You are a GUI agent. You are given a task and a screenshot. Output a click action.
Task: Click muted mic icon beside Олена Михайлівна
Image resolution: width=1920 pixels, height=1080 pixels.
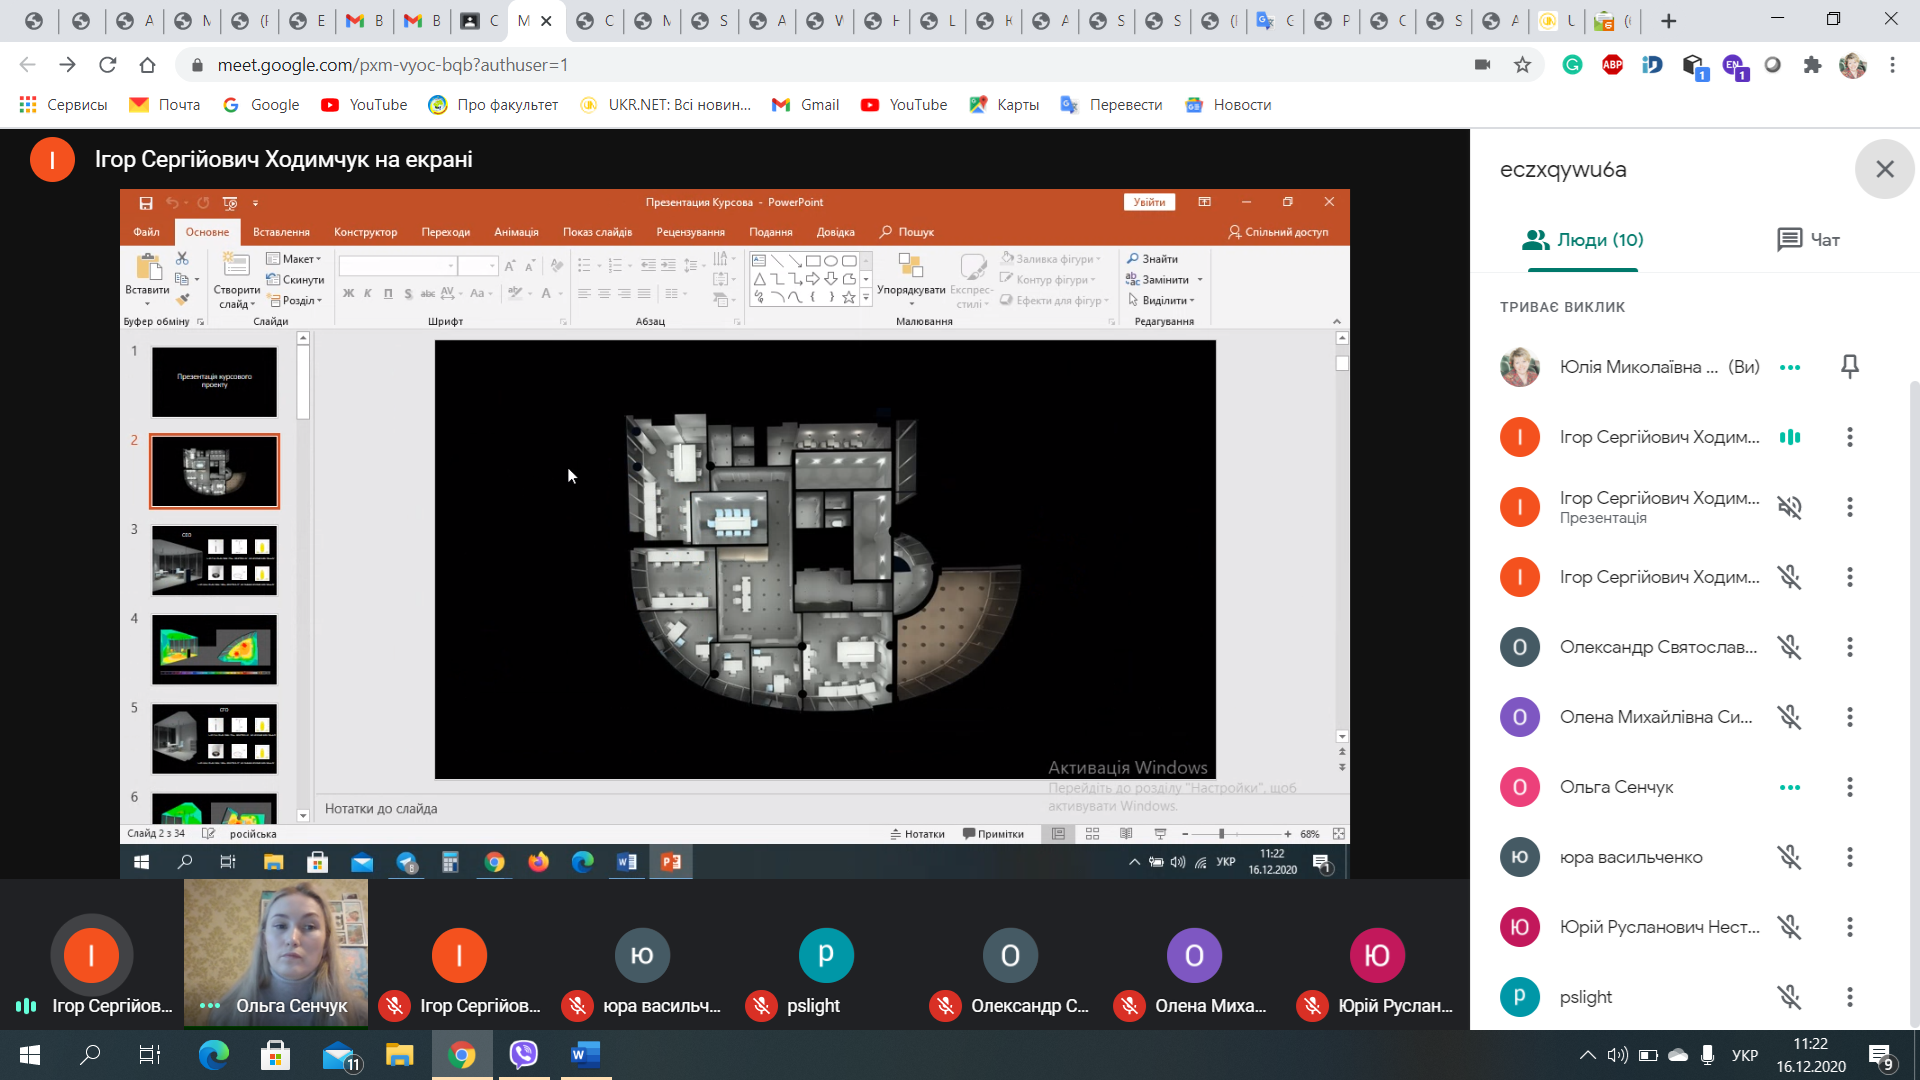(1789, 717)
